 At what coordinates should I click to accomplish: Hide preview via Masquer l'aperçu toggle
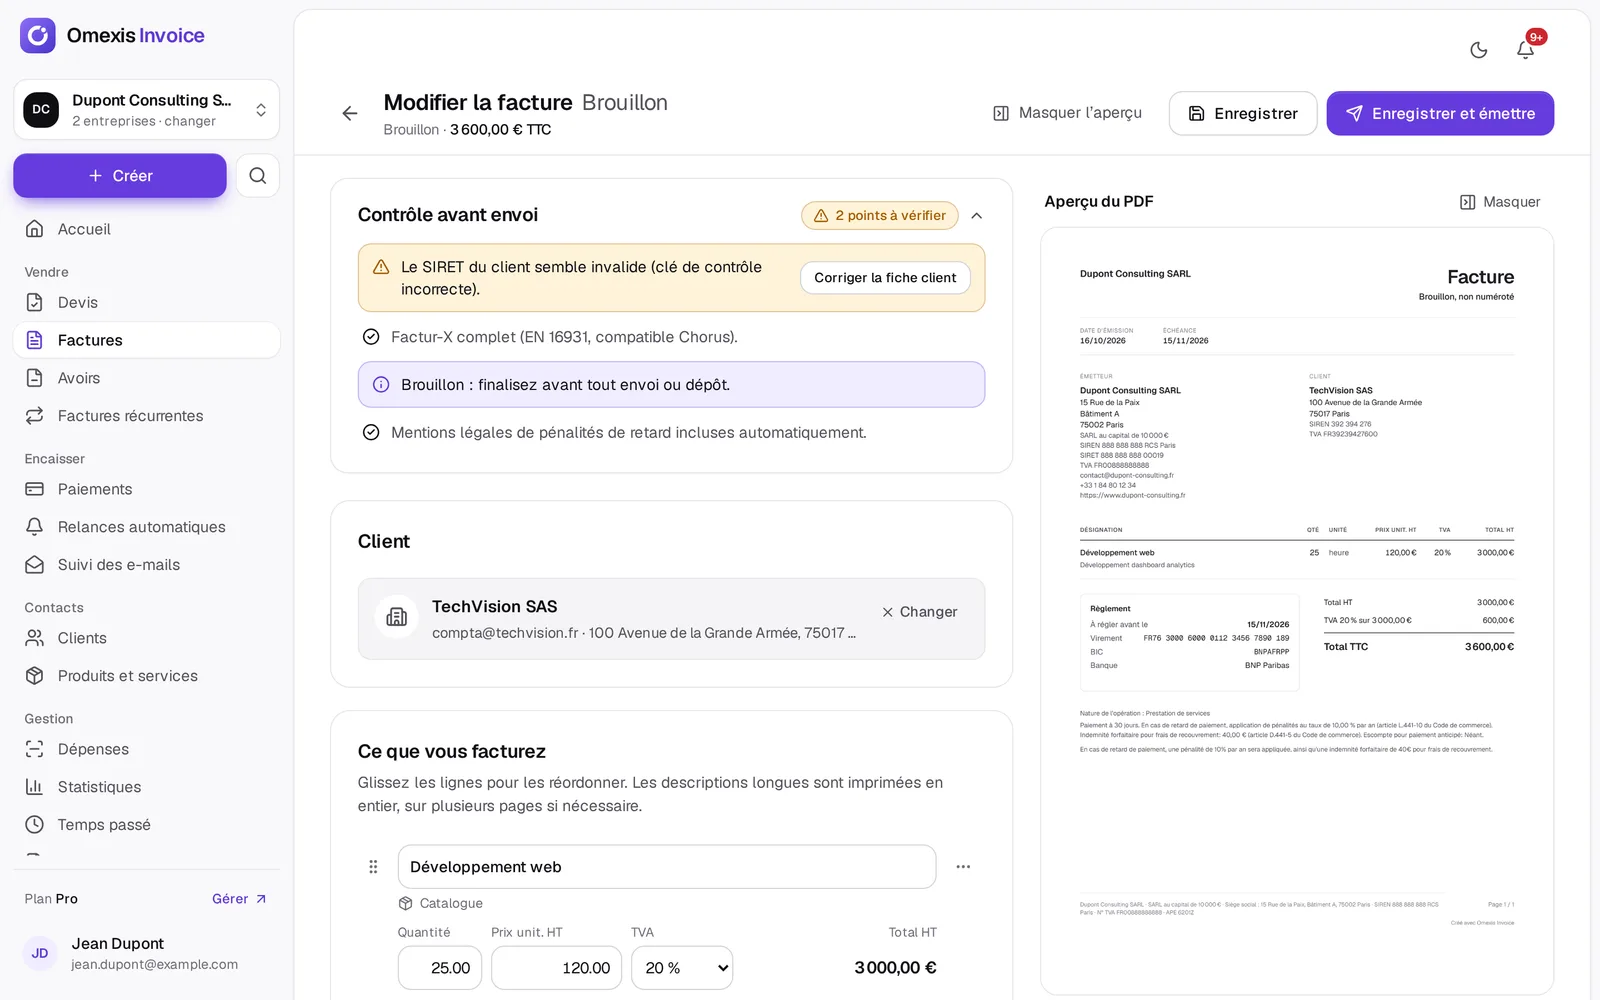click(x=1067, y=113)
